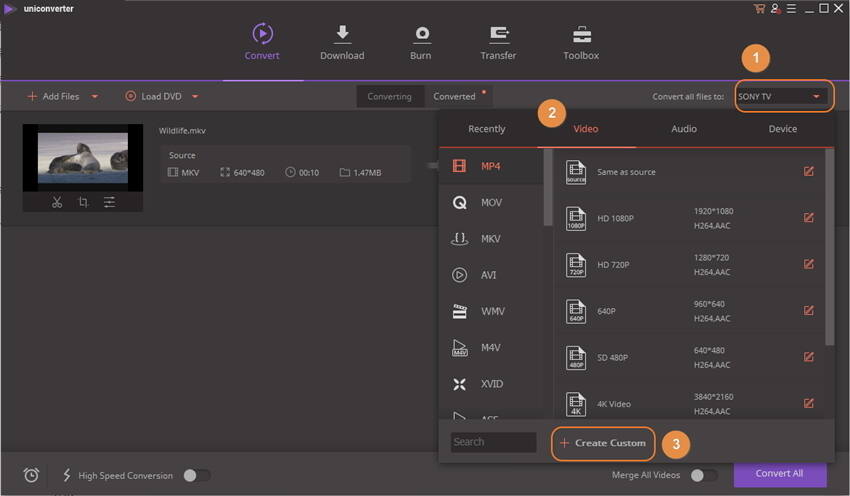Viewport: 850px width, 496px height.
Task: Edit the 4K Video preset
Action: point(808,403)
